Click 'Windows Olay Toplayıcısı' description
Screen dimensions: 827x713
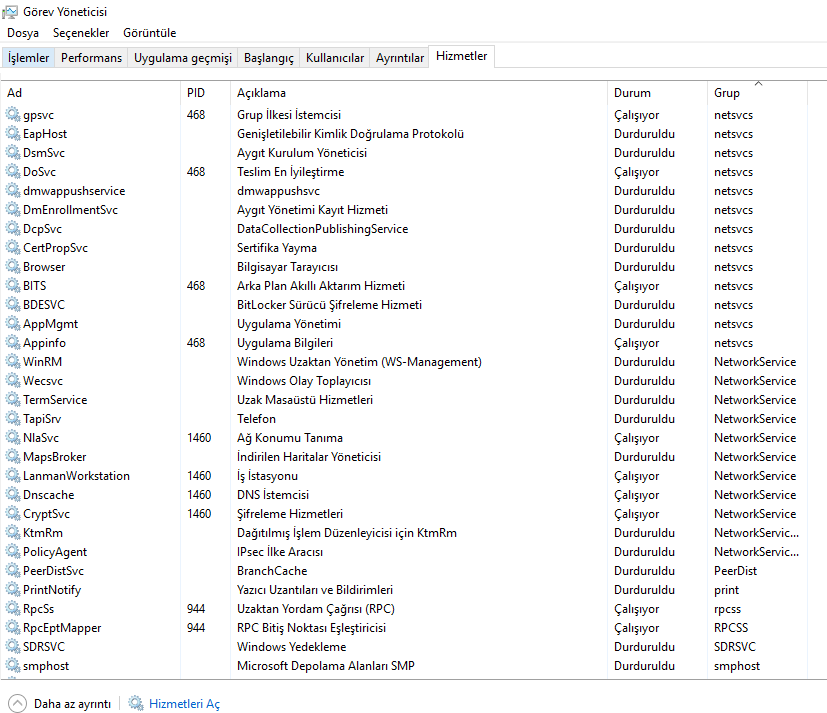304,381
